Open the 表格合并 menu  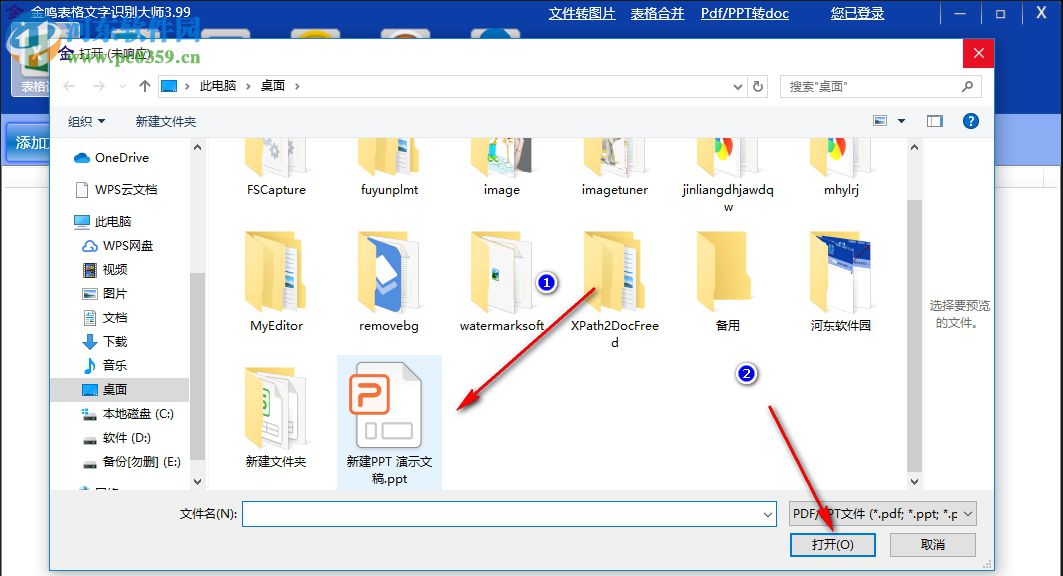point(658,14)
